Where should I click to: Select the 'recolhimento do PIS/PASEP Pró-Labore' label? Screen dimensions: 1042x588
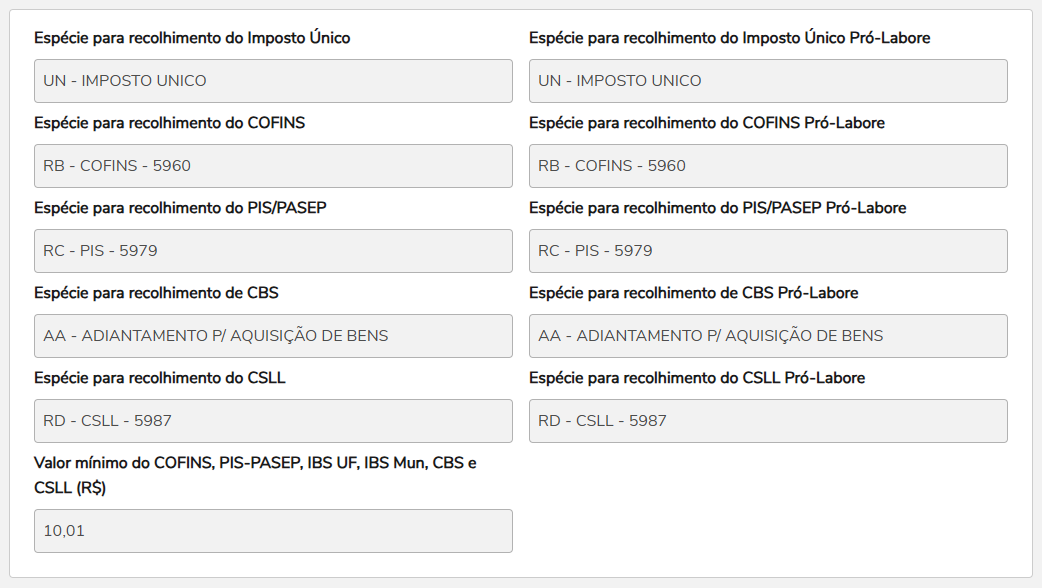717,208
